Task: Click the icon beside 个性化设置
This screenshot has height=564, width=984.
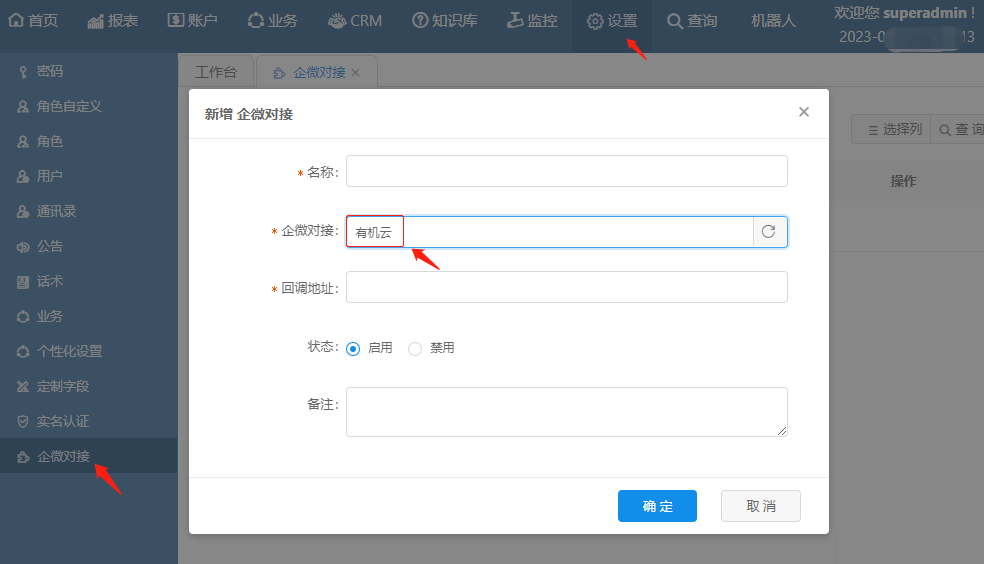Action: point(23,351)
